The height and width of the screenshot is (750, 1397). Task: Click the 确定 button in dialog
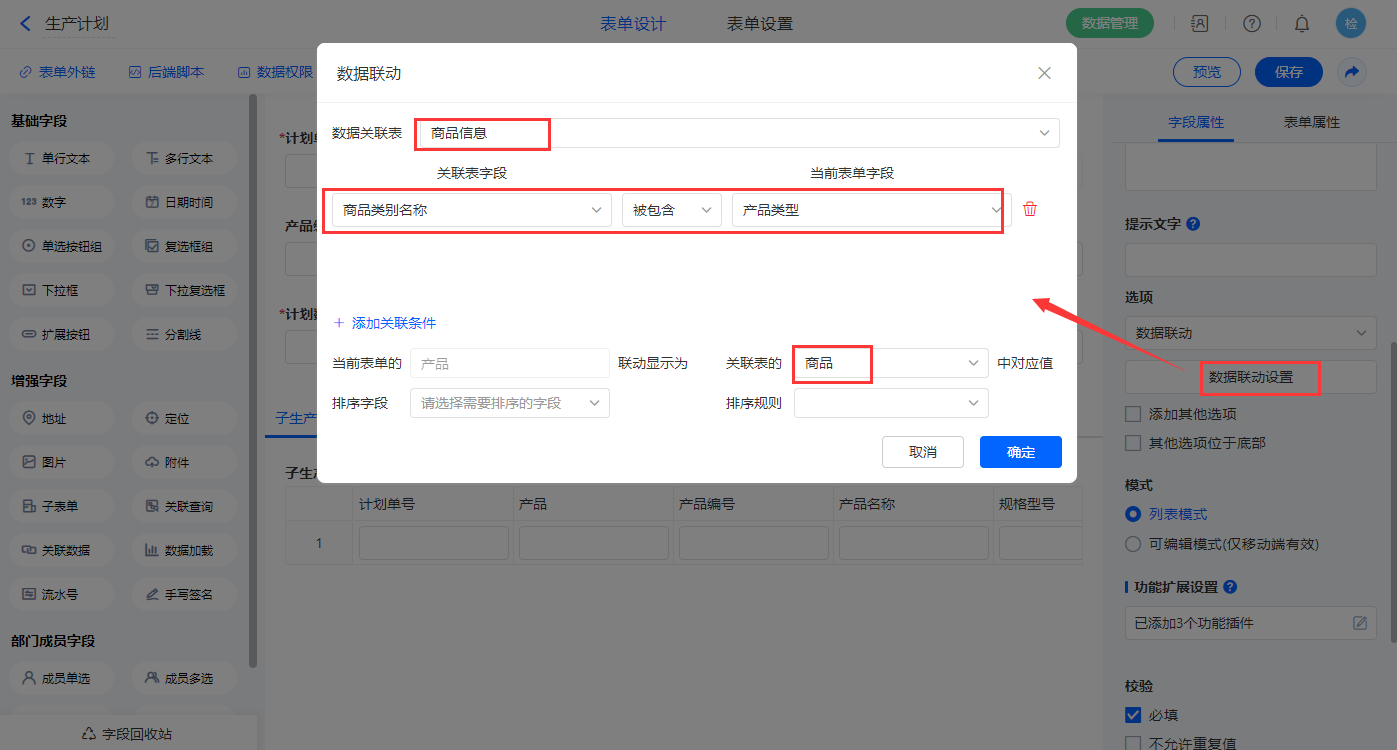[1020, 452]
